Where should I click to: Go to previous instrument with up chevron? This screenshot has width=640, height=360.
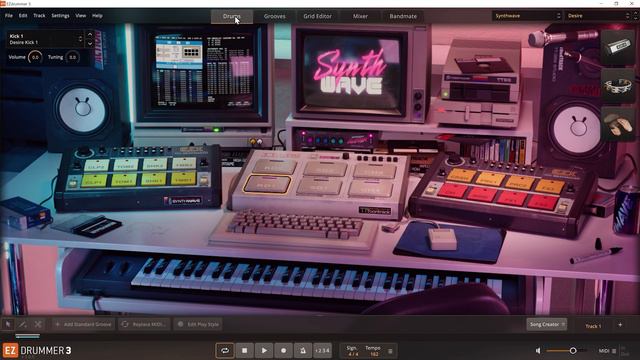click(x=90, y=34)
